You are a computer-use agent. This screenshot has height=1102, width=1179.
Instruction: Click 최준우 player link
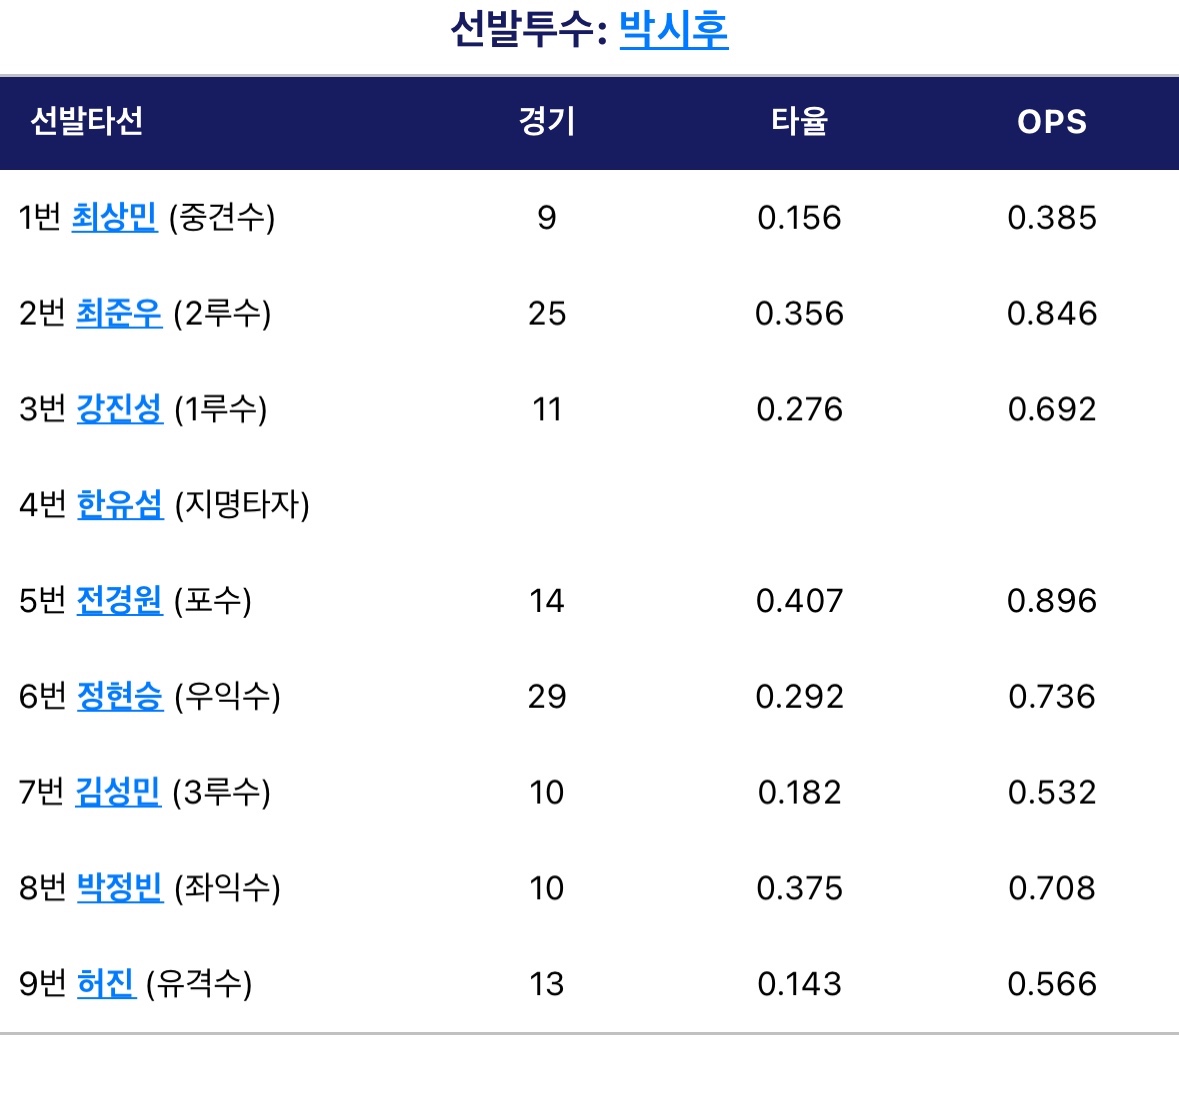118,313
